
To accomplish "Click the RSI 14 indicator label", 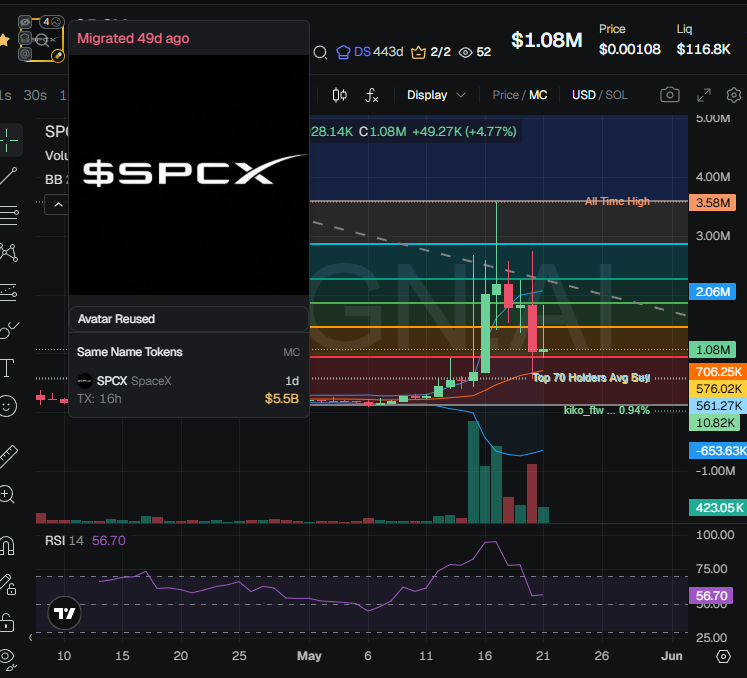I will click(64, 540).
